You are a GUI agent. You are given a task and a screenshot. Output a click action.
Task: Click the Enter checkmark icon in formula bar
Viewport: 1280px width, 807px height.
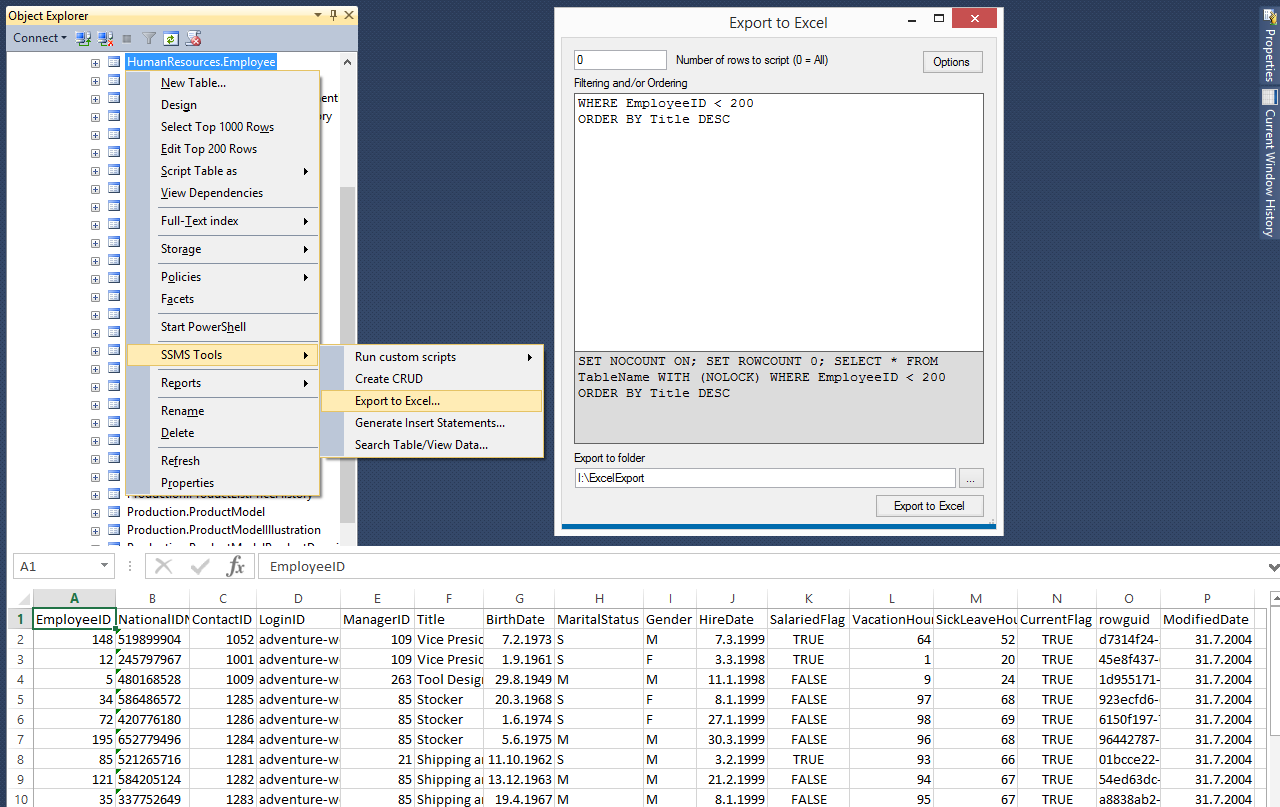(x=200, y=566)
